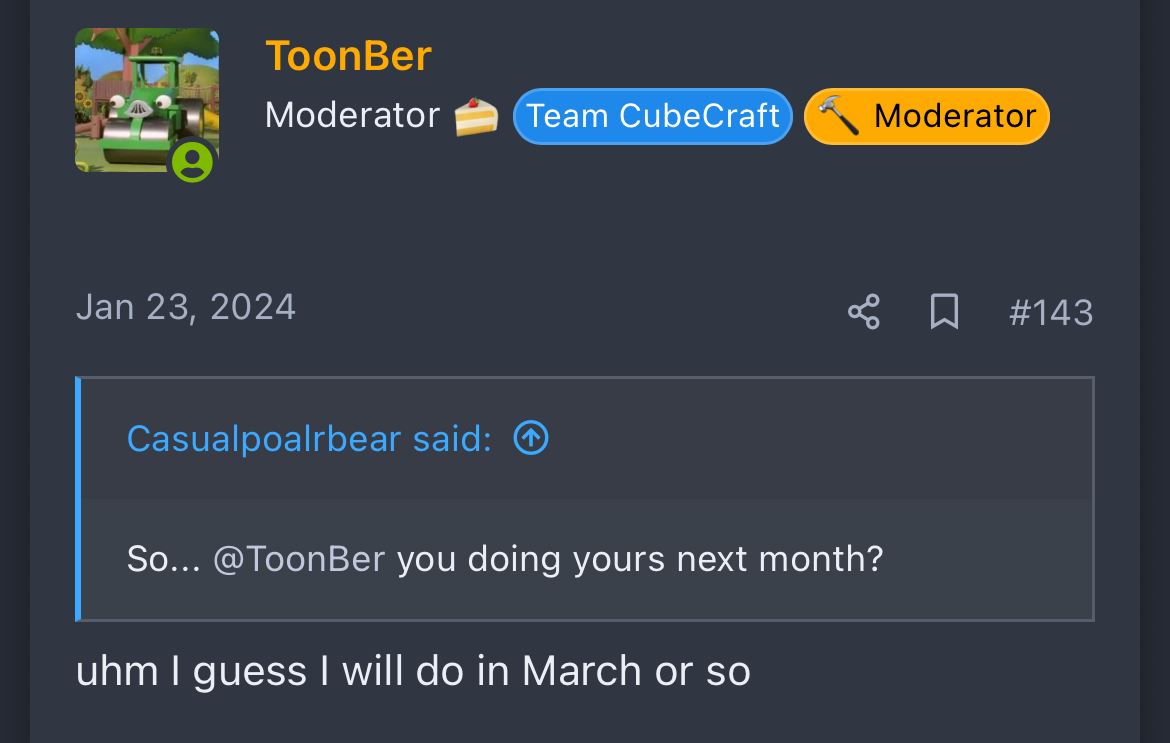Jump to original post via circled up-arrow
1170x743 pixels.
[531, 438]
